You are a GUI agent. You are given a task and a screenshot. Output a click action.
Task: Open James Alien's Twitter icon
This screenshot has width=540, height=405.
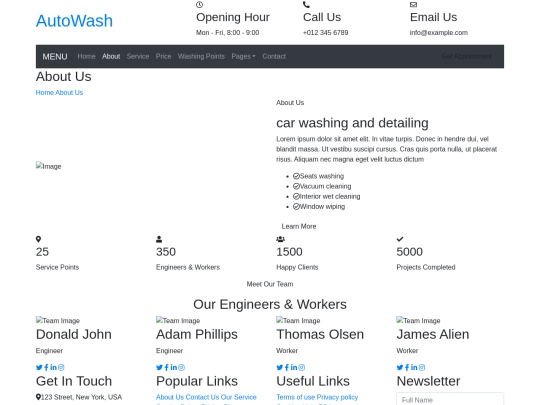400,367
